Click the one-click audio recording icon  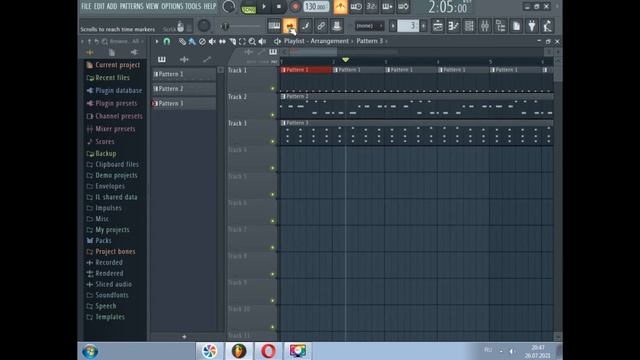point(547,26)
